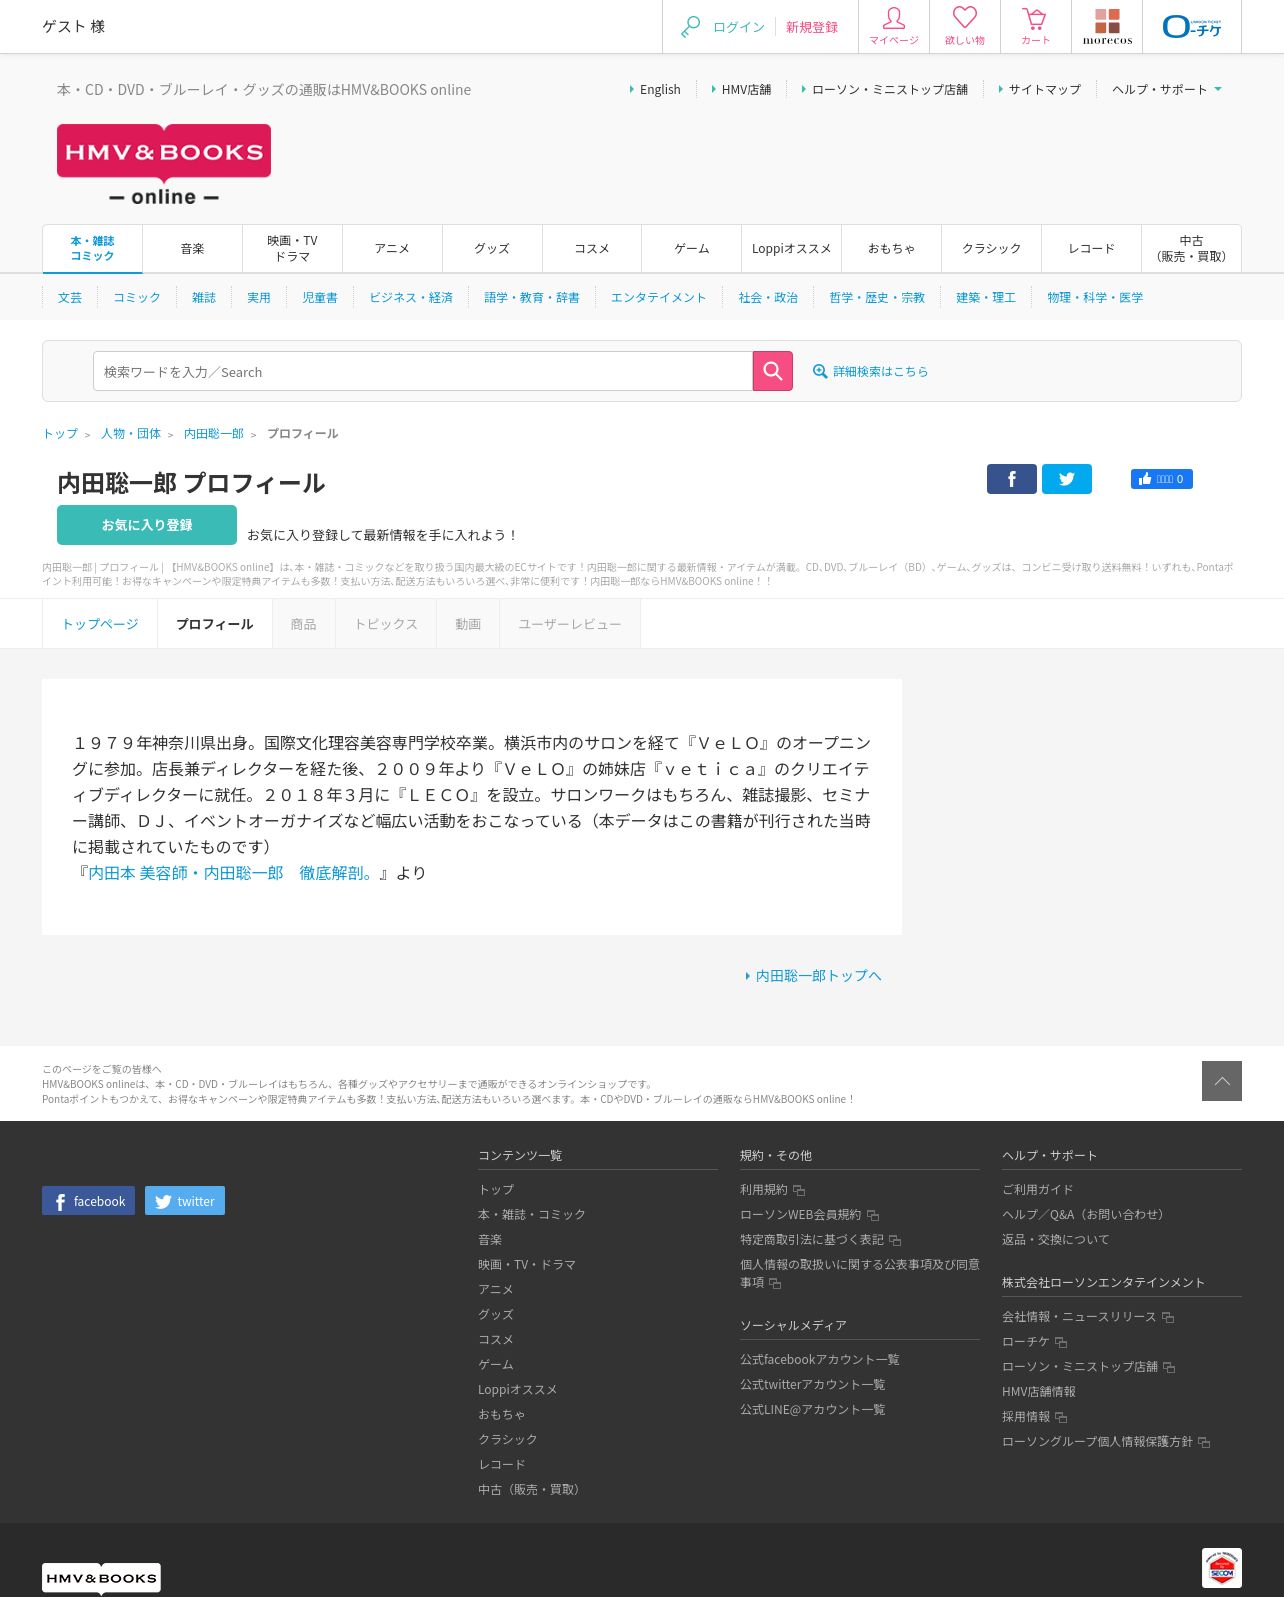Select the ゲーム category tab
This screenshot has height=1597, width=1284.
(x=692, y=249)
